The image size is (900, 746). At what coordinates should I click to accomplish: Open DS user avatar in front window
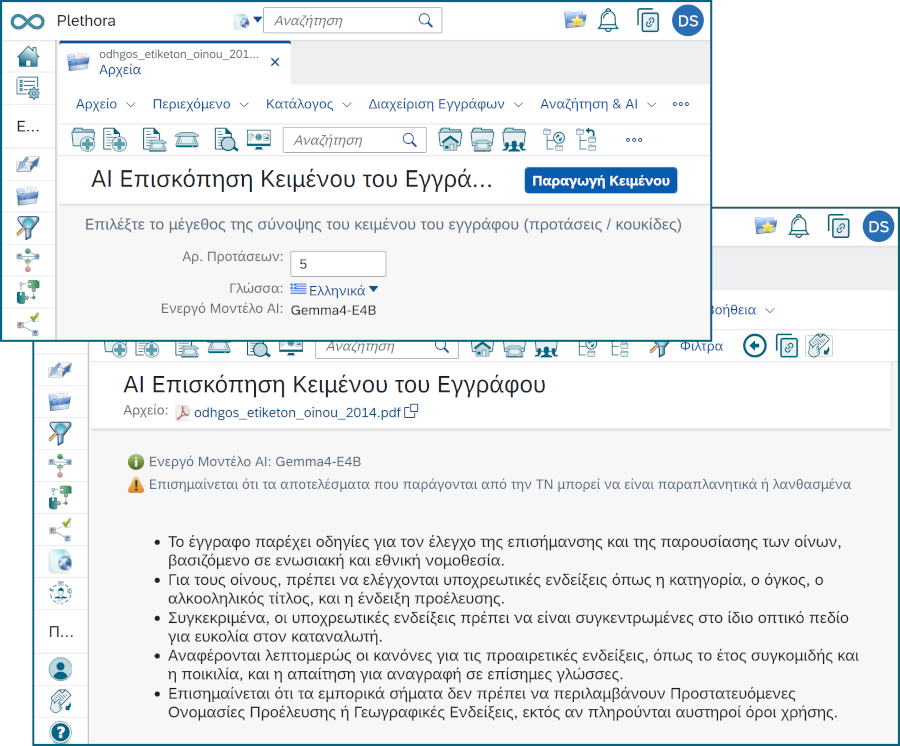[688, 21]
